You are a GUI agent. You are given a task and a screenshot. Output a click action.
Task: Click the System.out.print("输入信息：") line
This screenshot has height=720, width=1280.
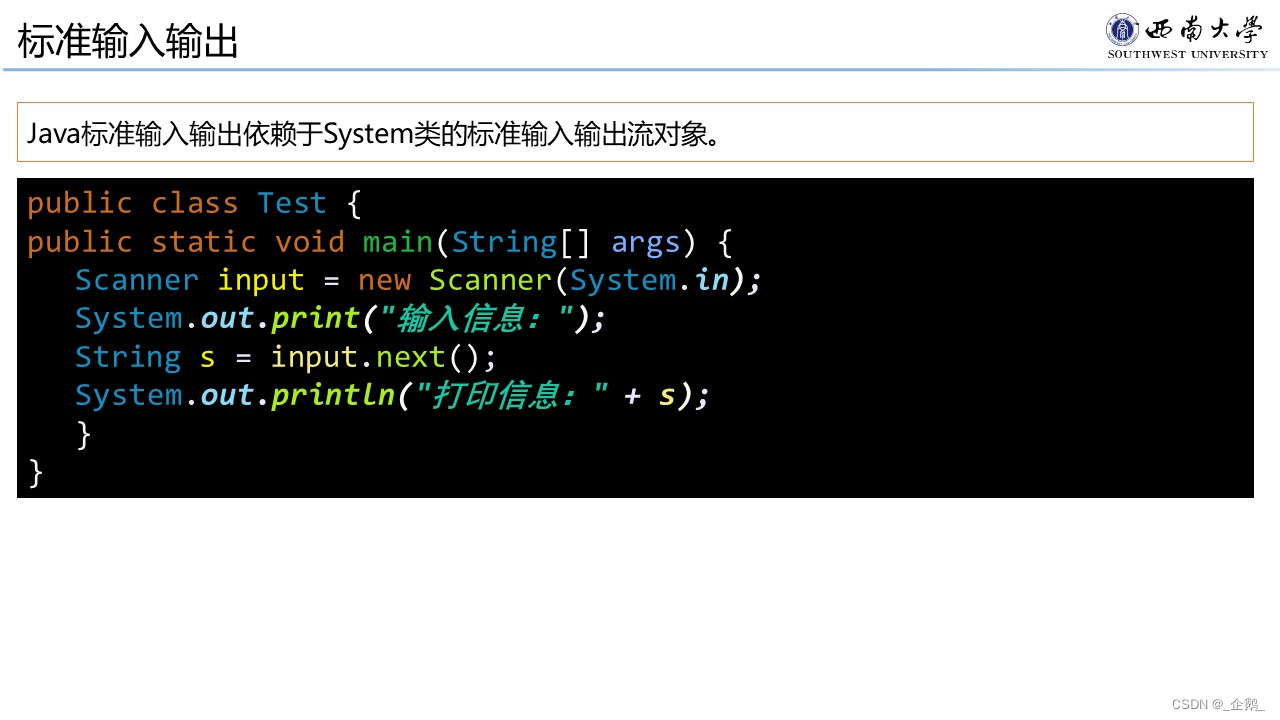[x=341, y=318]
